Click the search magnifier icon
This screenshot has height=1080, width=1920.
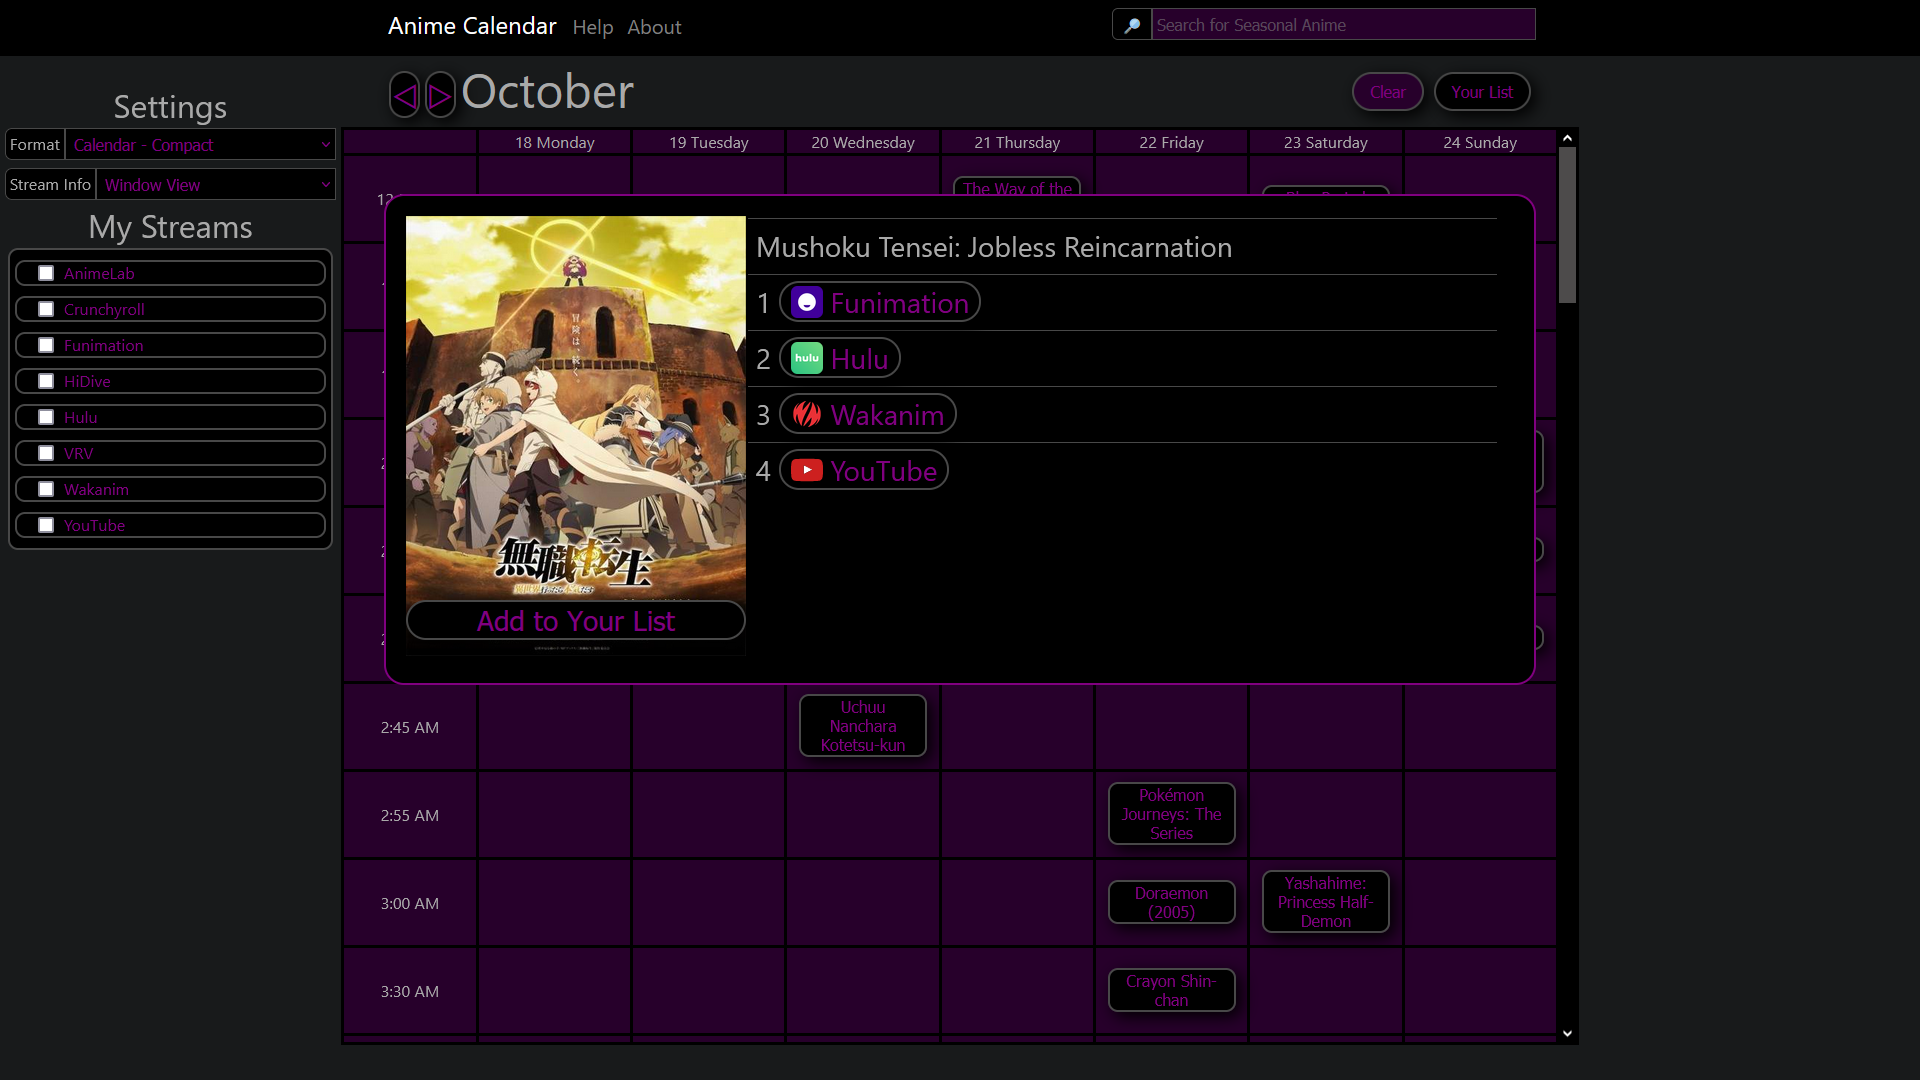[1132, 25]
